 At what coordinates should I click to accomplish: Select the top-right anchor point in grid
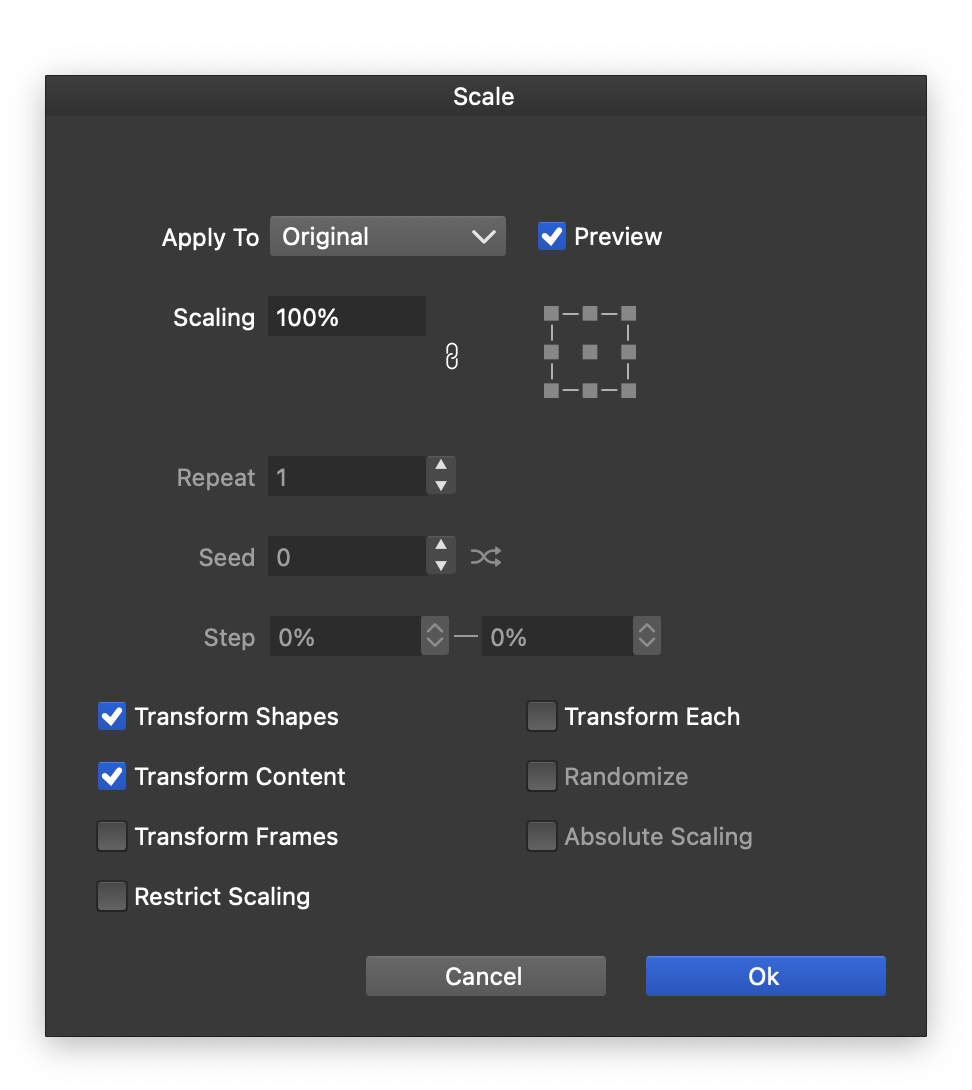628,314
